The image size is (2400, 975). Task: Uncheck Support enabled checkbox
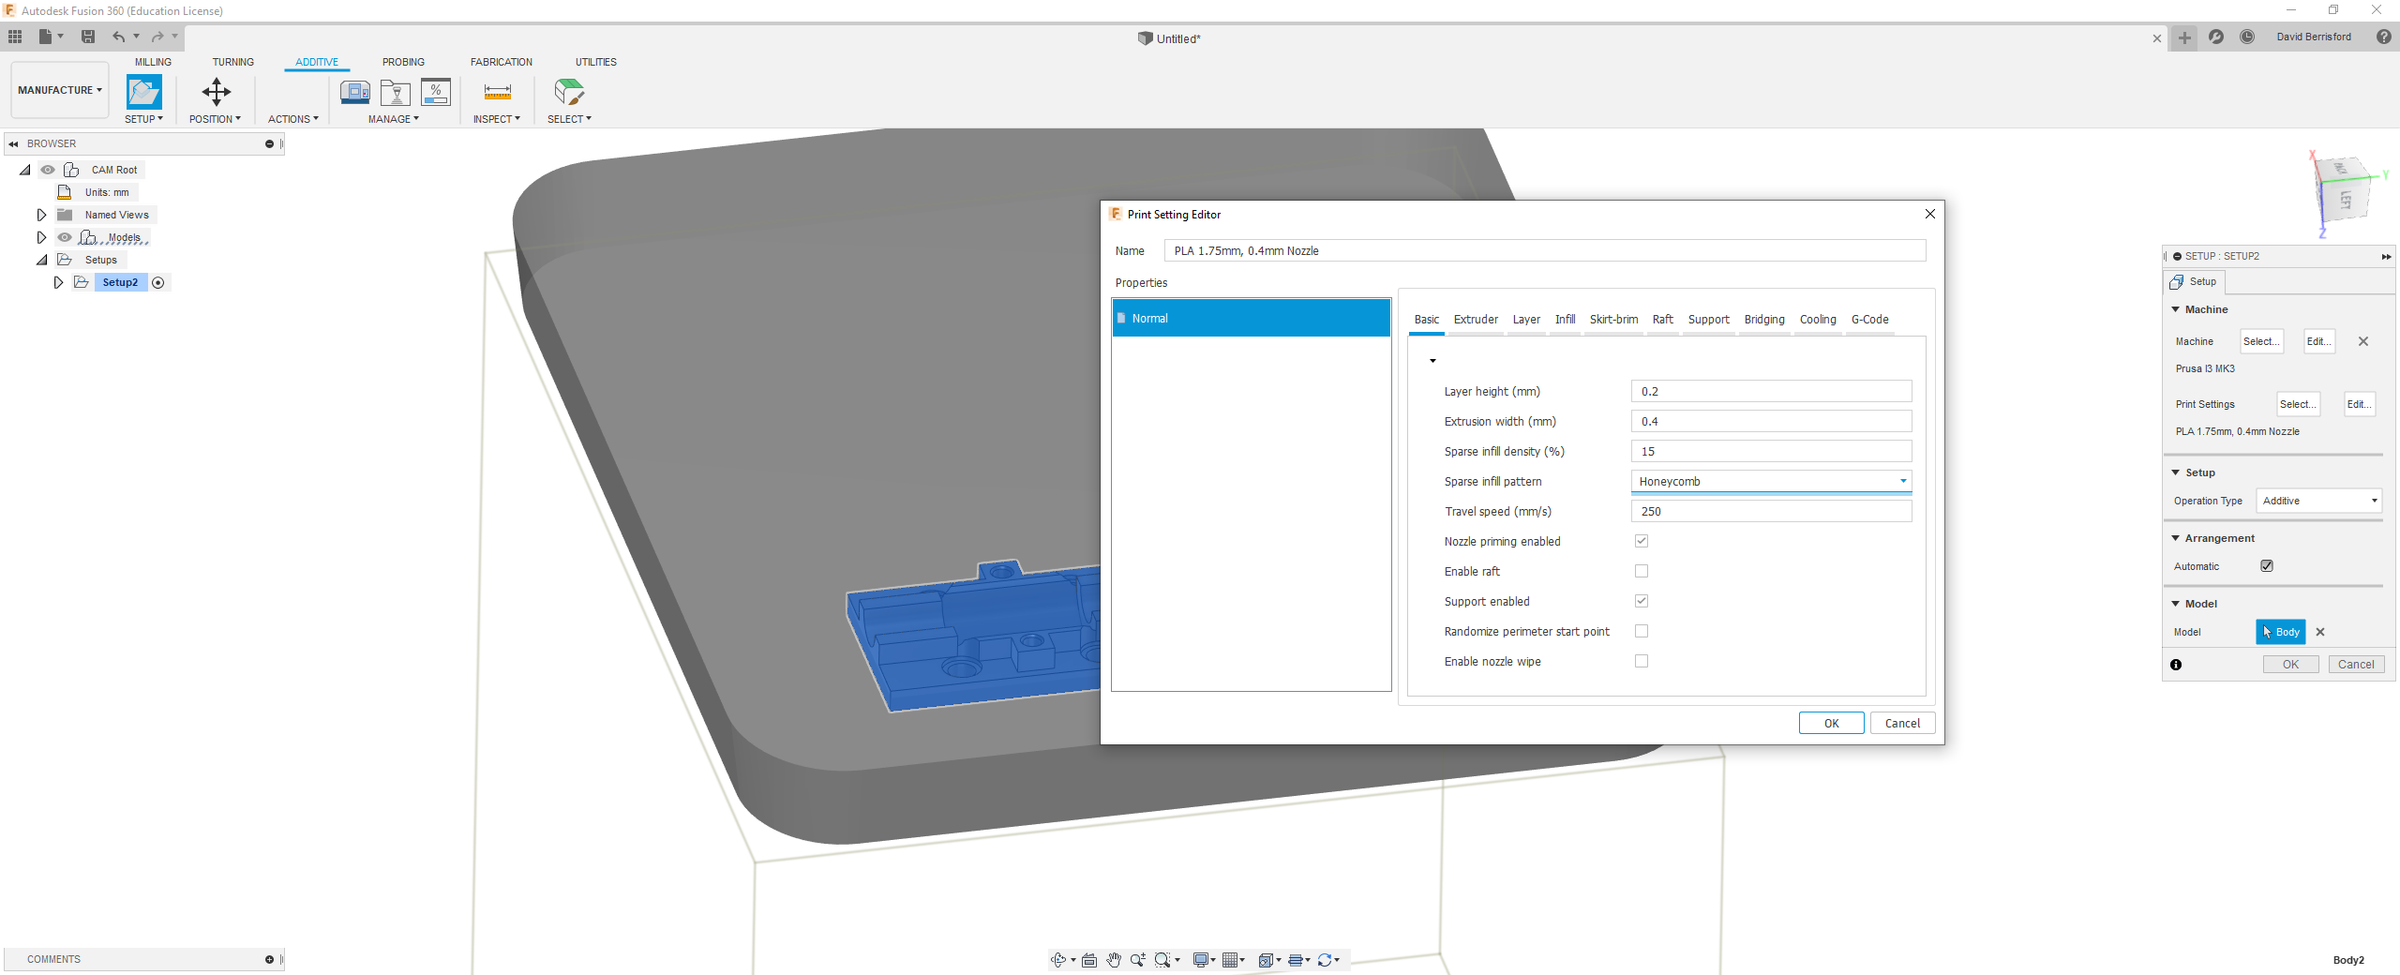[x=1641, y=601]
